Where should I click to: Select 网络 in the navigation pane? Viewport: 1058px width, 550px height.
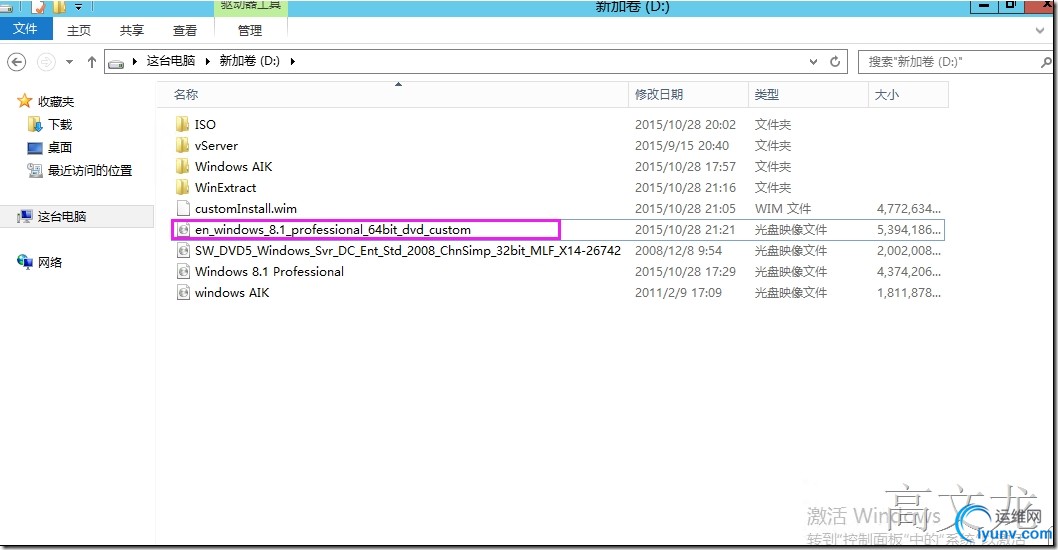(50, 263)
